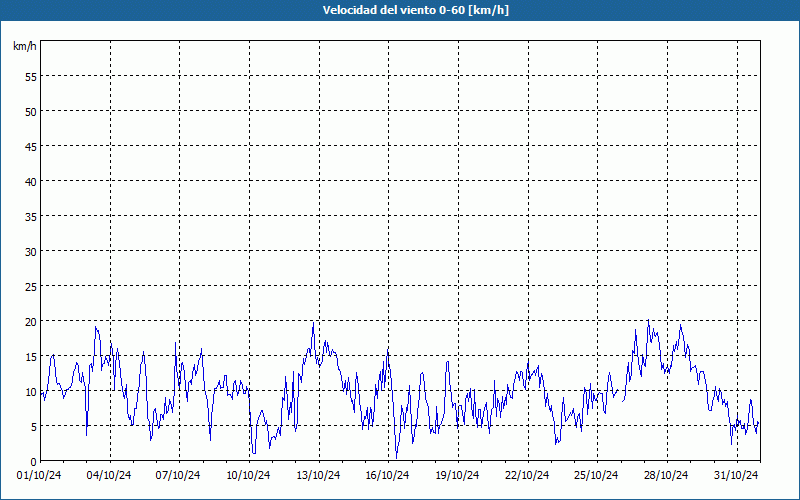This screenshot has width=800, height=500.
Task: Click the 25 value on the y-axis
Action: pos(31,287)
